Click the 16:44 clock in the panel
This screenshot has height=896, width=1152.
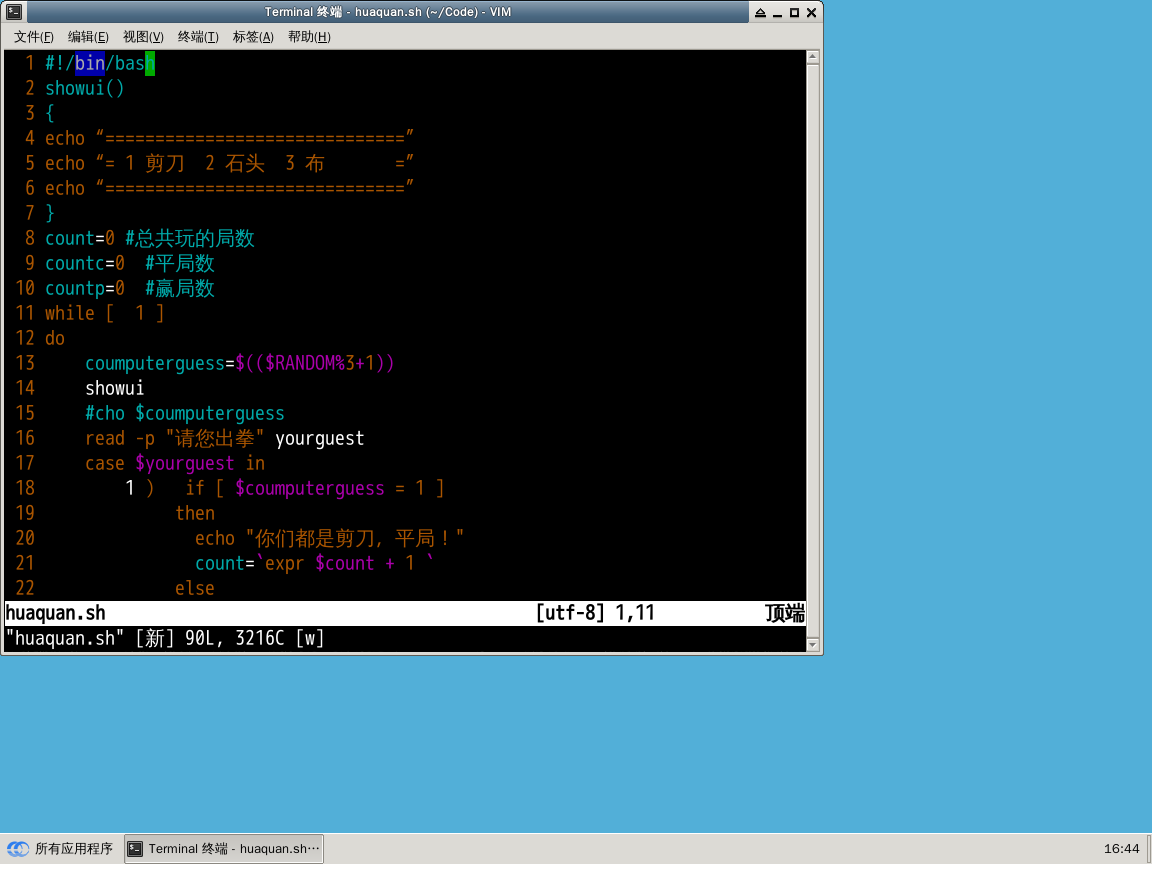[x=1121, y=849]
